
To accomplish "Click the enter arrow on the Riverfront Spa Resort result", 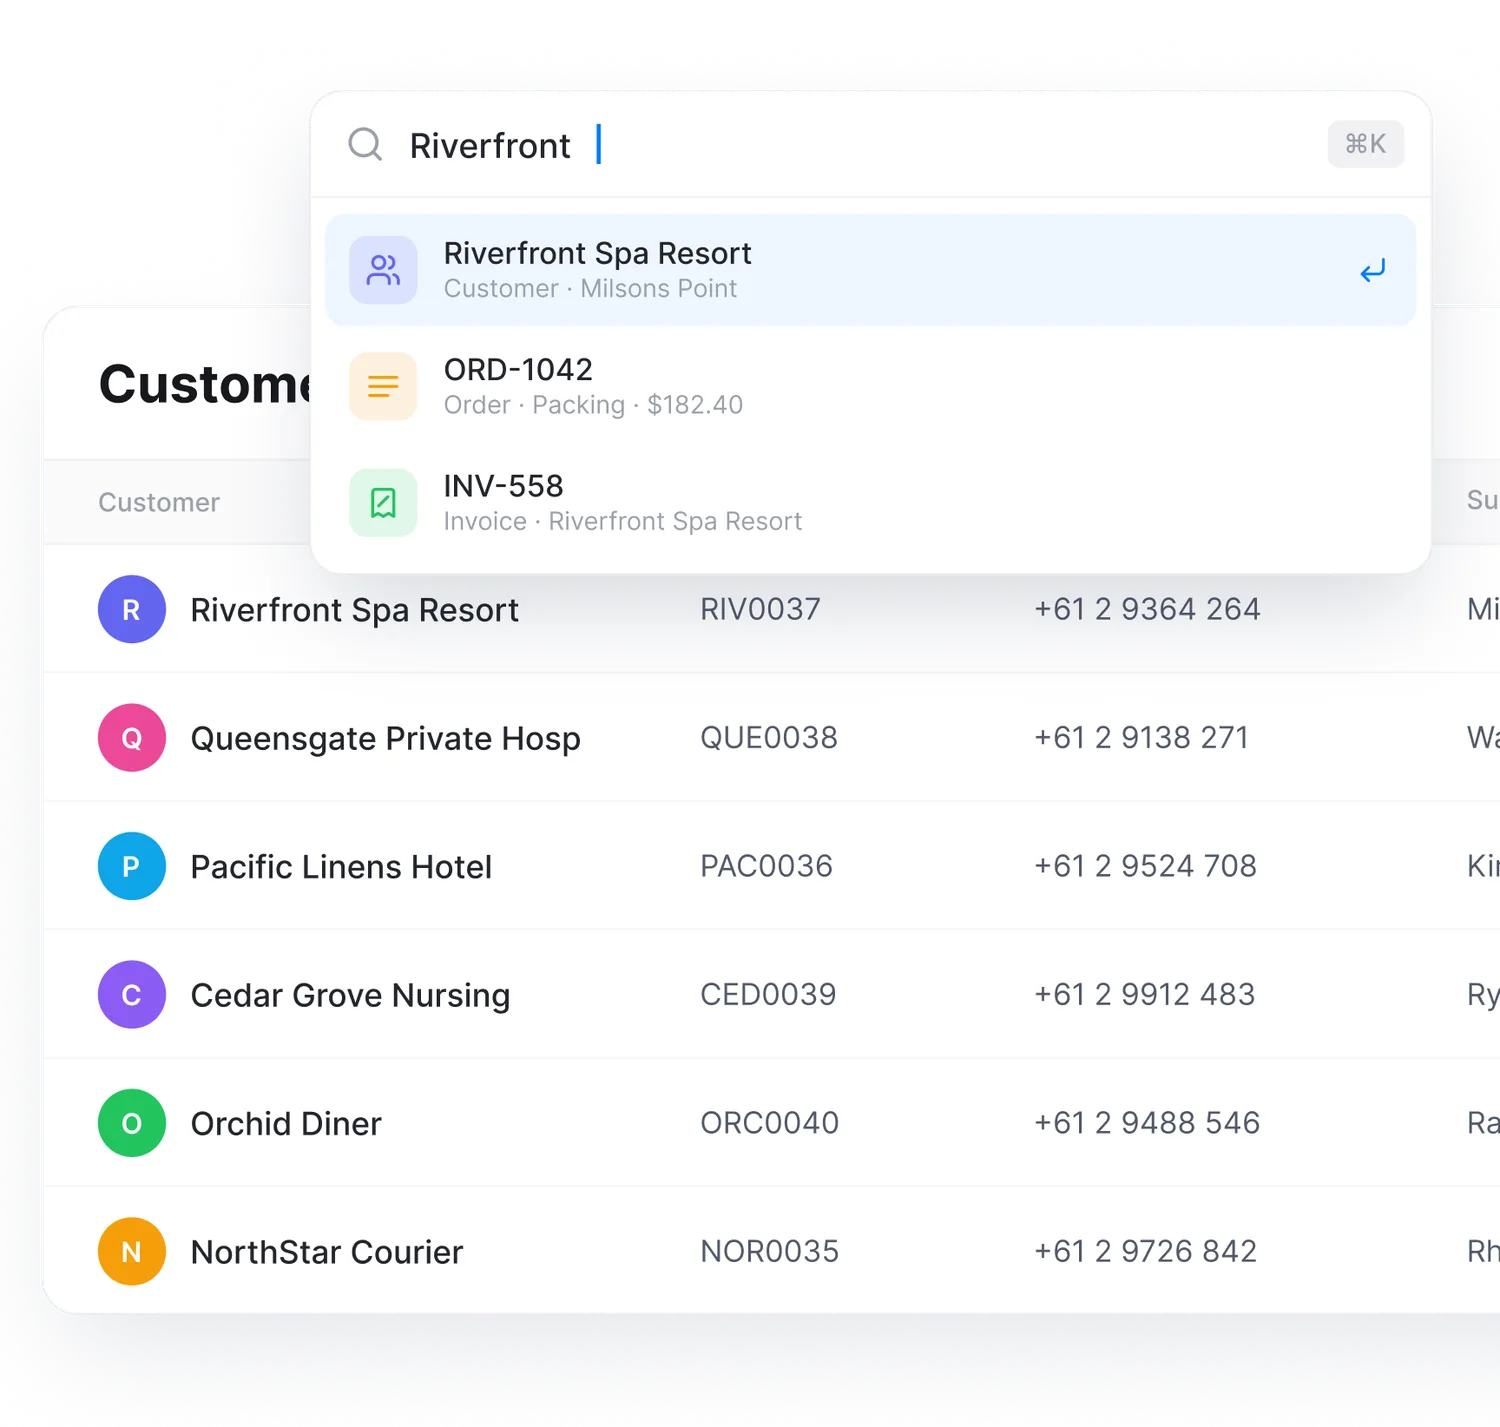I will coord(1373,270).
